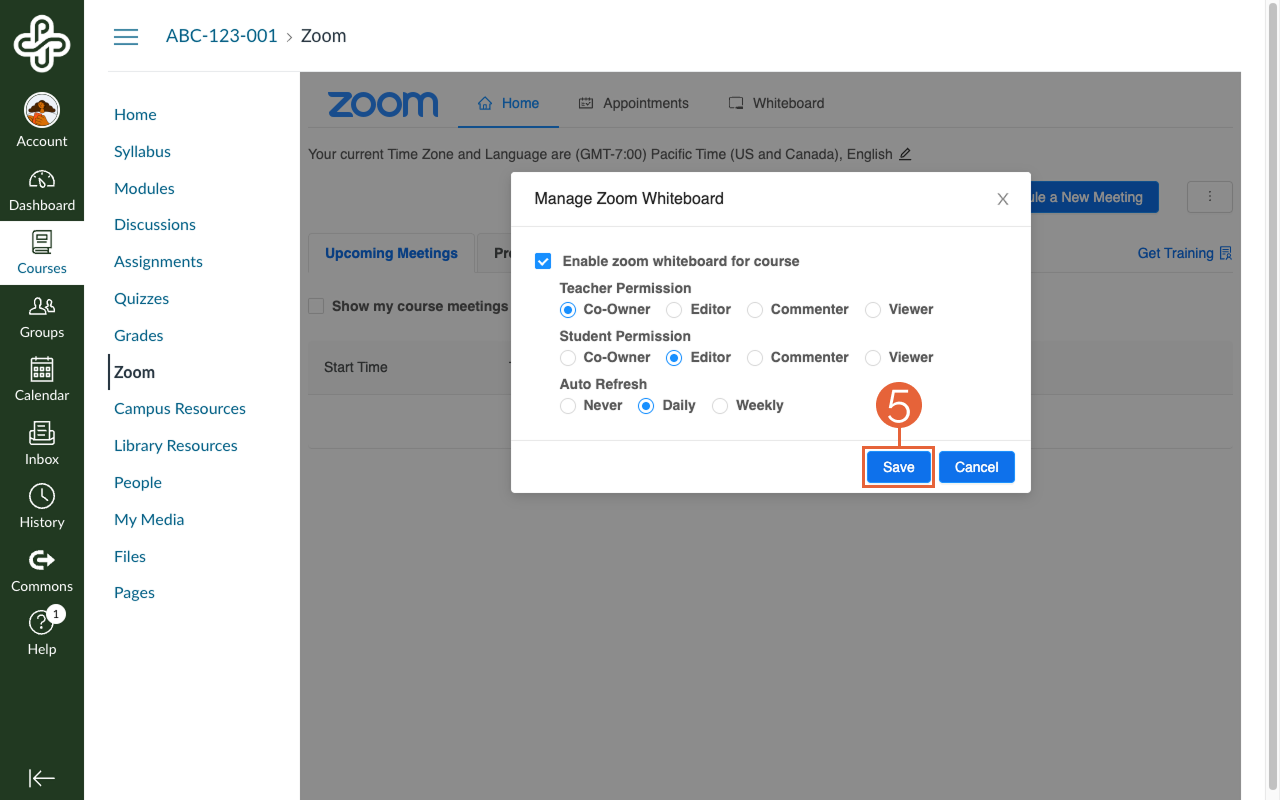
Task: Click Schedule a New Meeting button
Action: [1094, 197]
